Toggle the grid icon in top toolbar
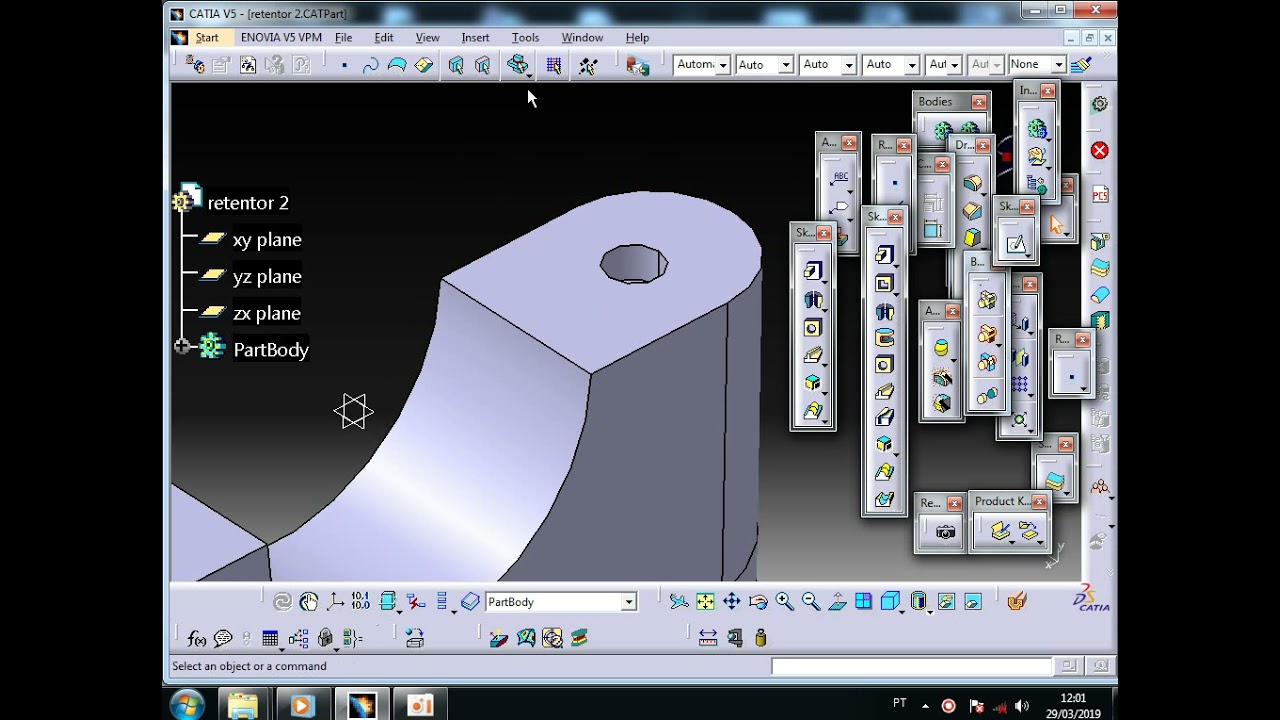Image resolution: width=1280 pixels, height=720 pixels. click(553, 65)
